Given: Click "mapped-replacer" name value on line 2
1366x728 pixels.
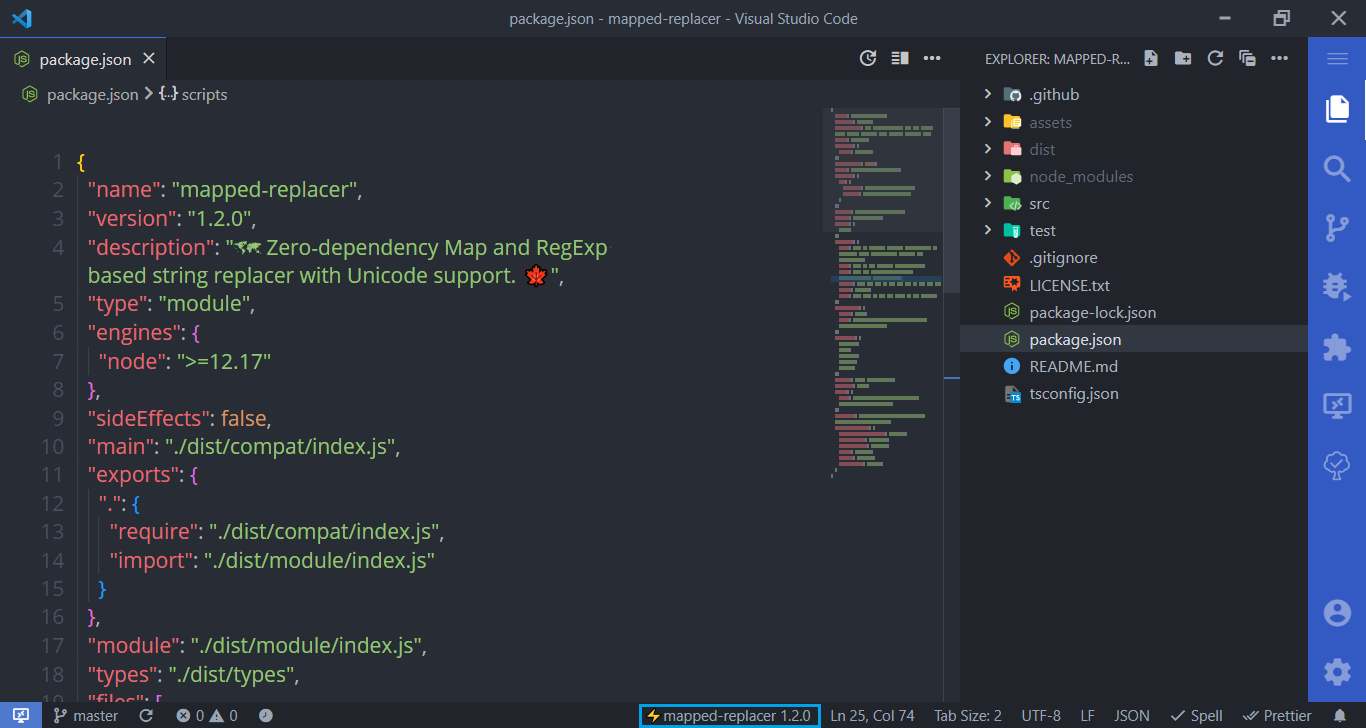Looking at the screenshot, I should [265, 190].
